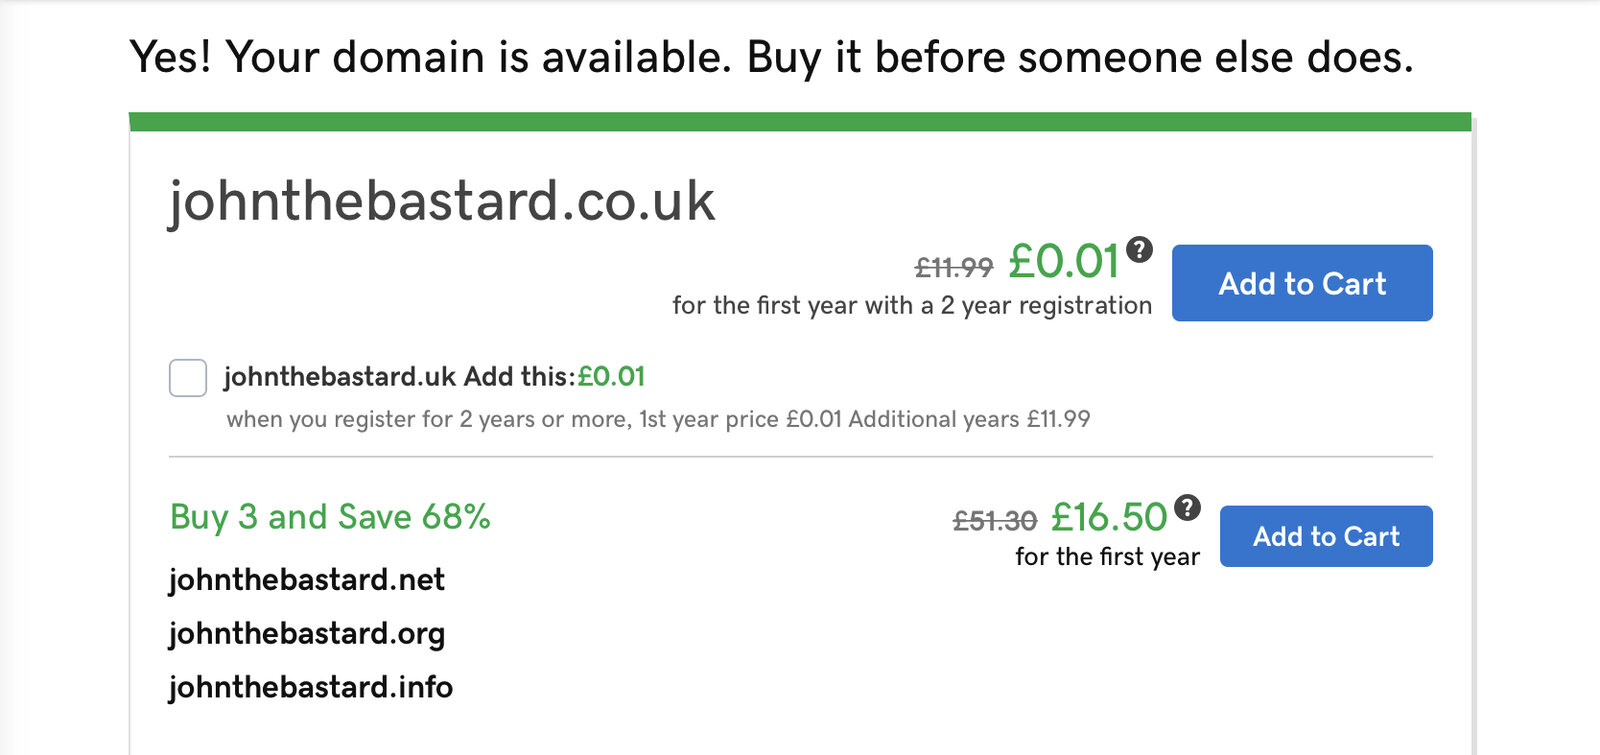Screen dimensions: 1600x755
Task: Click the green bar atop the result card
Action: click(x=800, y=122)
